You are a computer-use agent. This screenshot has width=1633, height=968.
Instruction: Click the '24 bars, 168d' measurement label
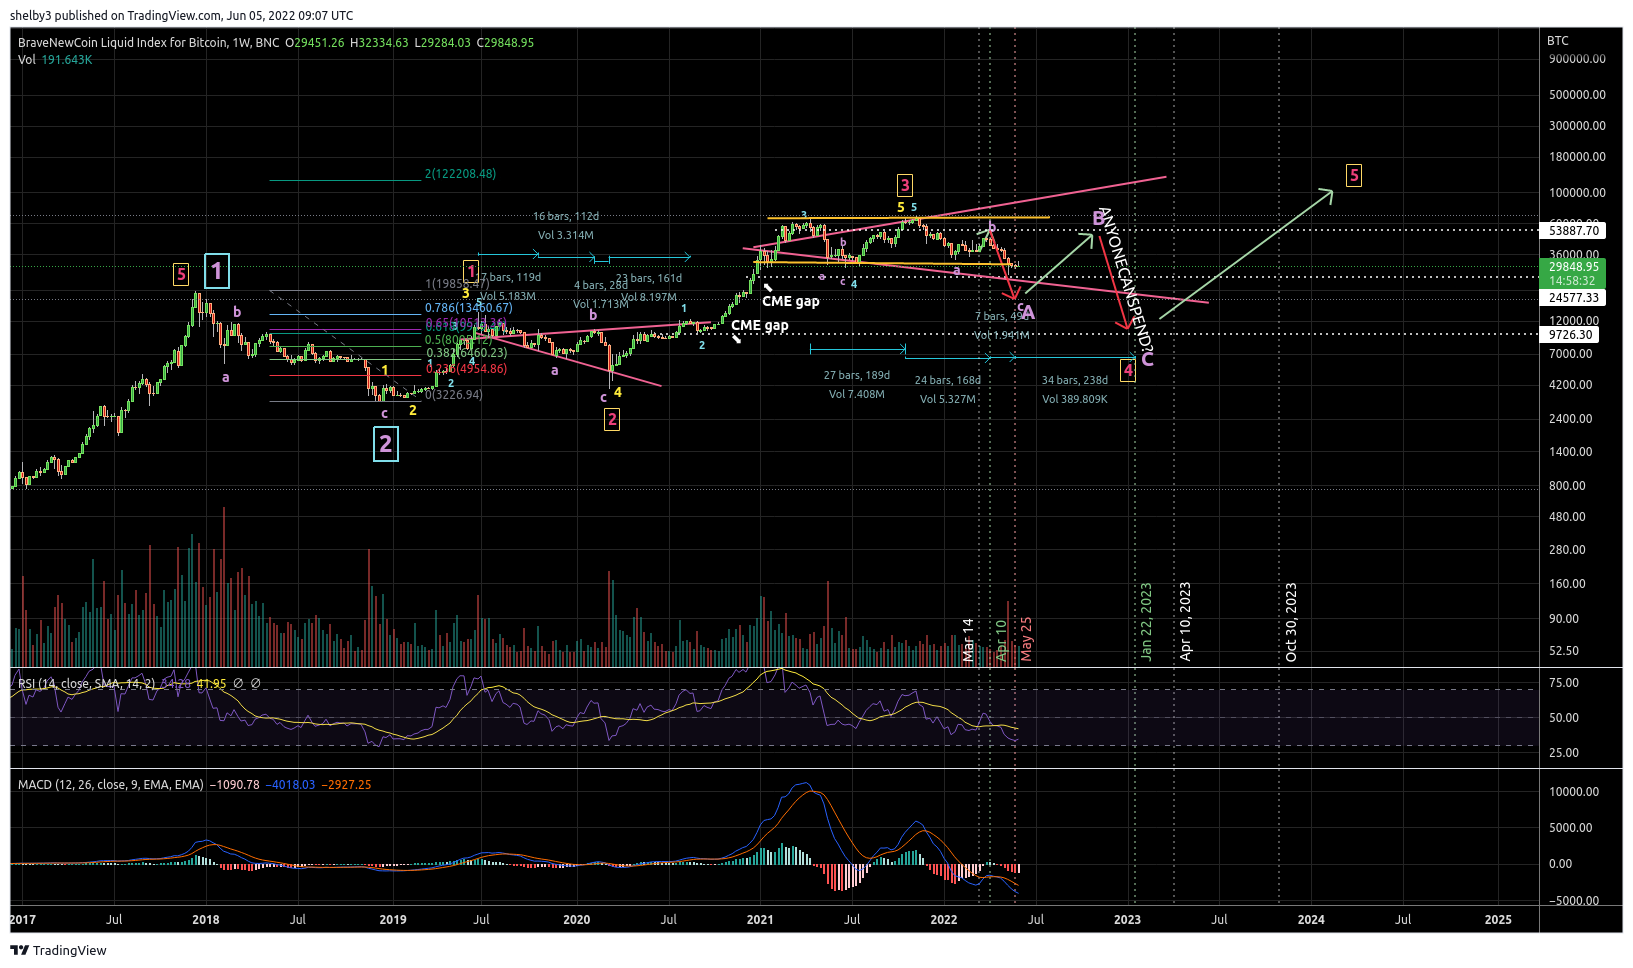coord(948,381)
